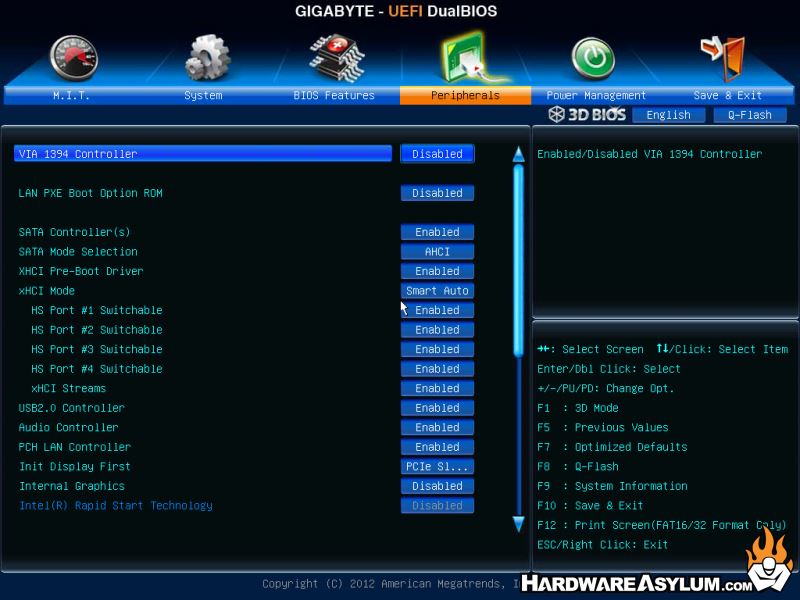Launch the Q-Flash button

[x=749, y=115]
